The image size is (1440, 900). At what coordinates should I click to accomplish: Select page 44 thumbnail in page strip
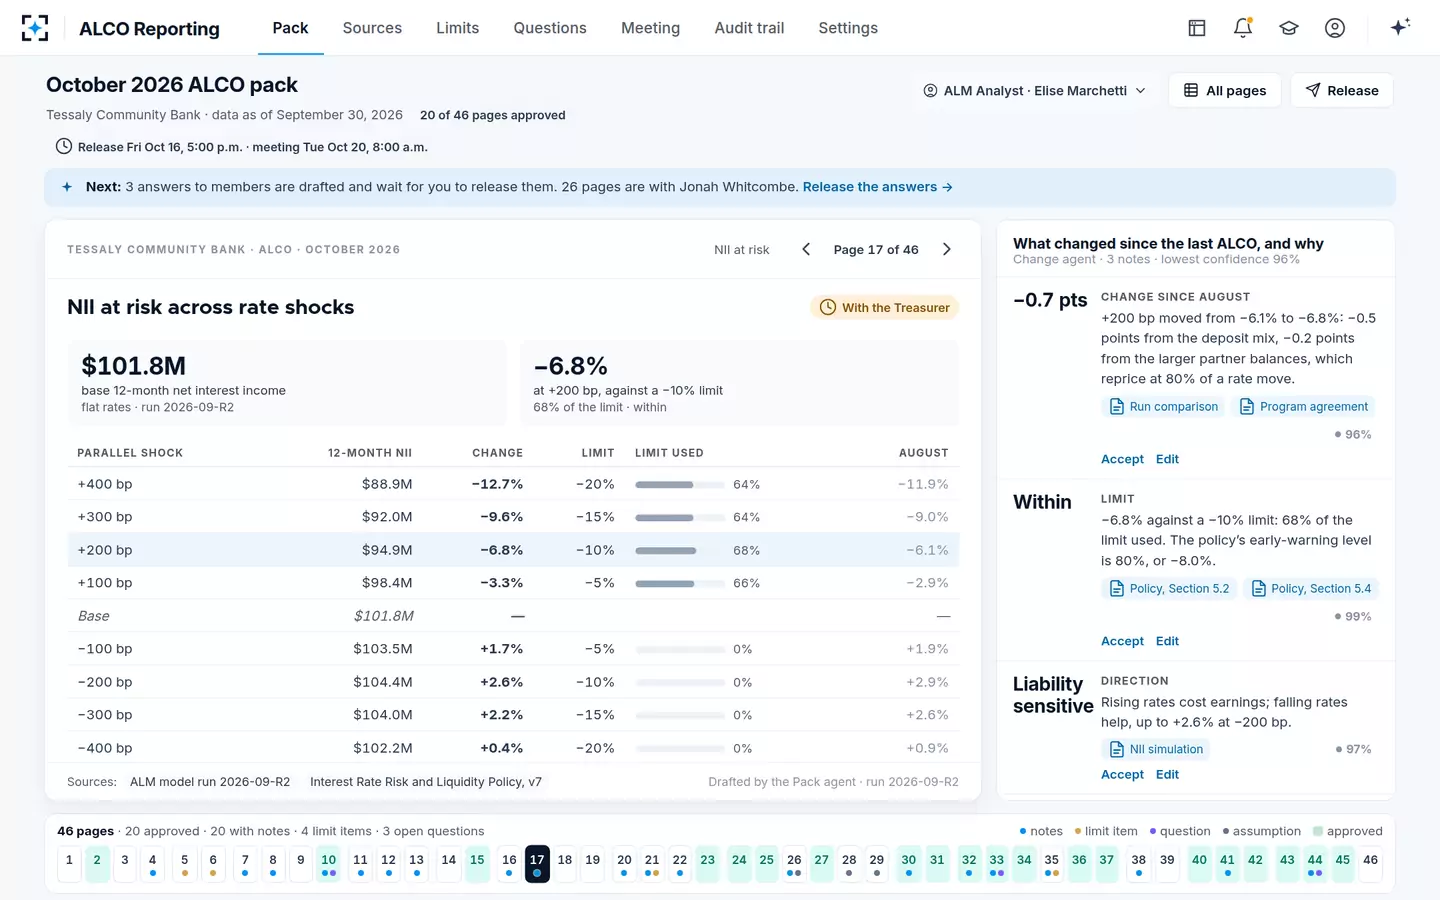pyautogui.click(x=1315, y=863)
